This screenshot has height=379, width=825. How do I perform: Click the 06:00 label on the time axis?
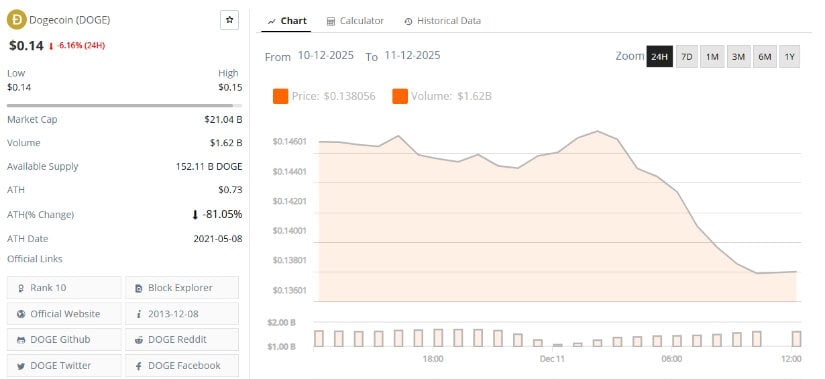(x=672, y=358)
